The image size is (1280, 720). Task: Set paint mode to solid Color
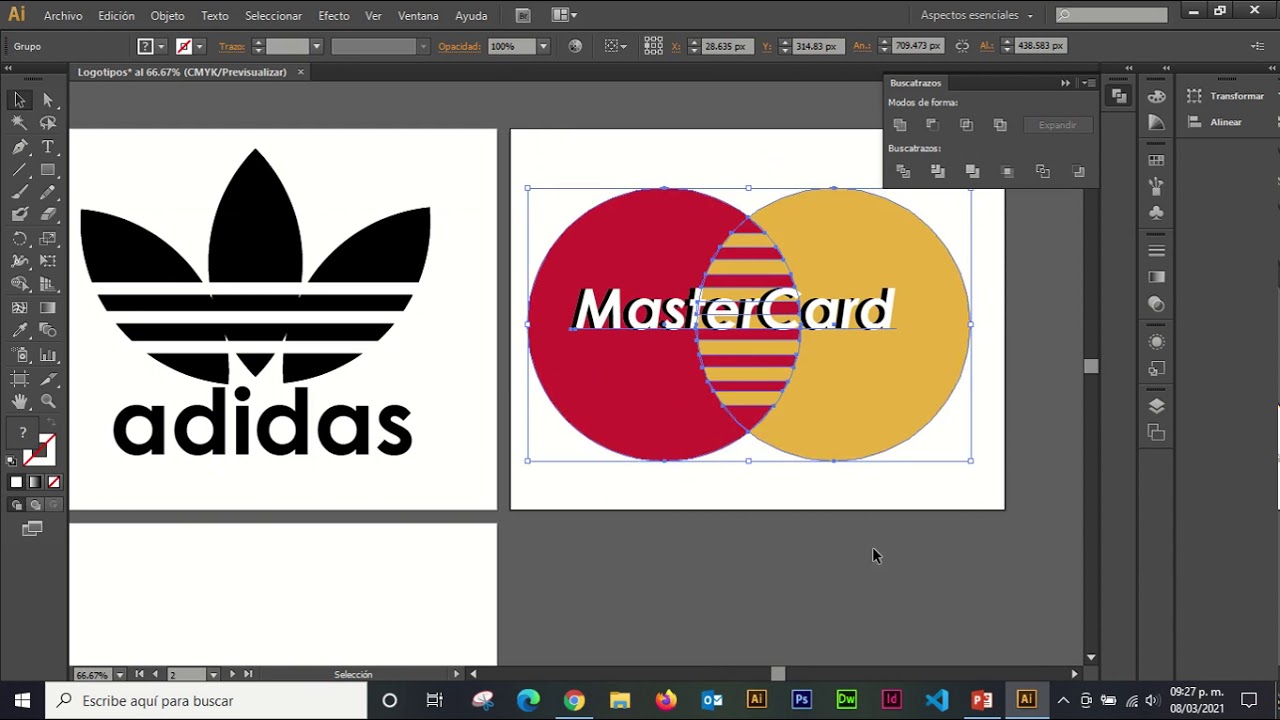point(16,482)
